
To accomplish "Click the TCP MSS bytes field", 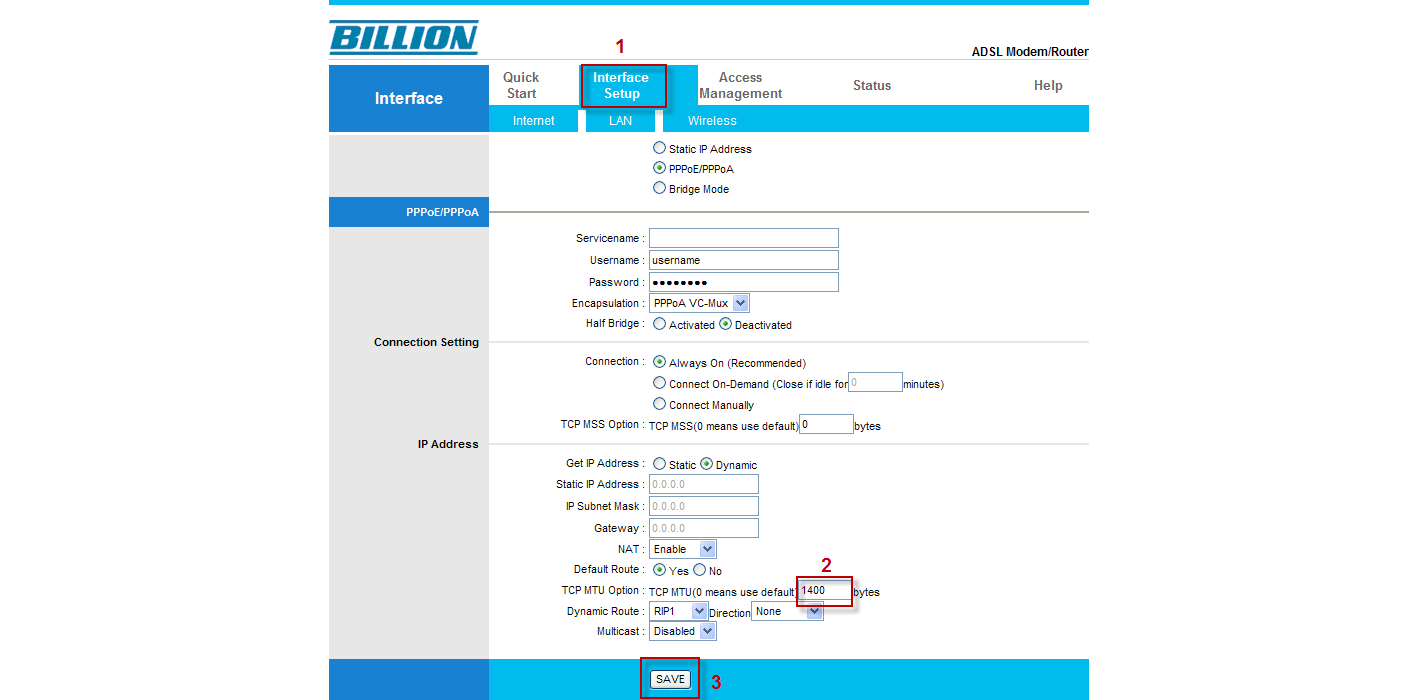I will coord(826,424).
